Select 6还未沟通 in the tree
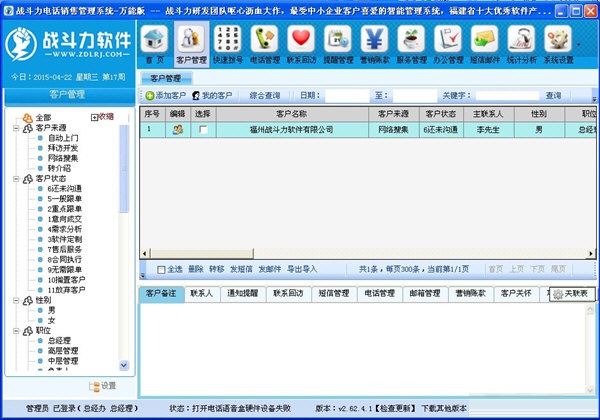Screen dimensions: 600x420 point(65,189)
